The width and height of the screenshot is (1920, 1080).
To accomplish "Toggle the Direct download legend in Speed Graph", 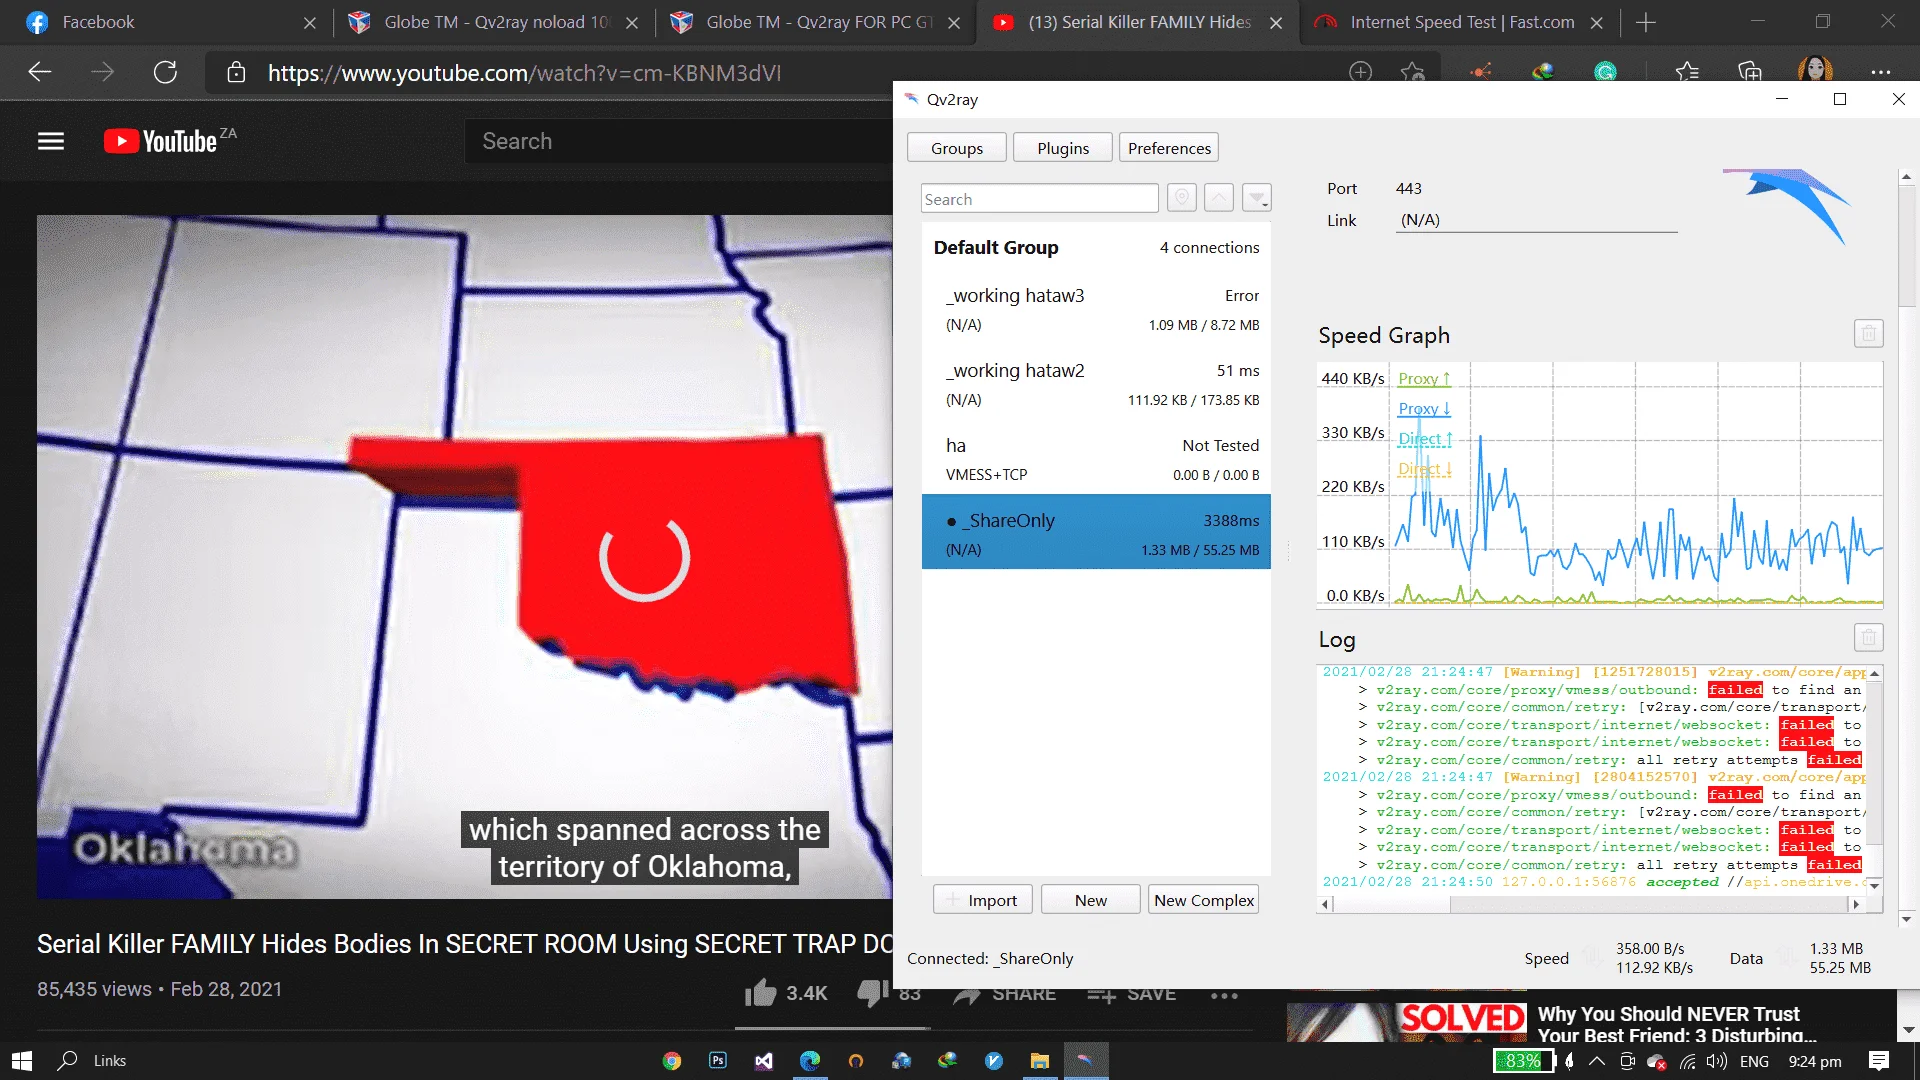I will point(1424,469).
